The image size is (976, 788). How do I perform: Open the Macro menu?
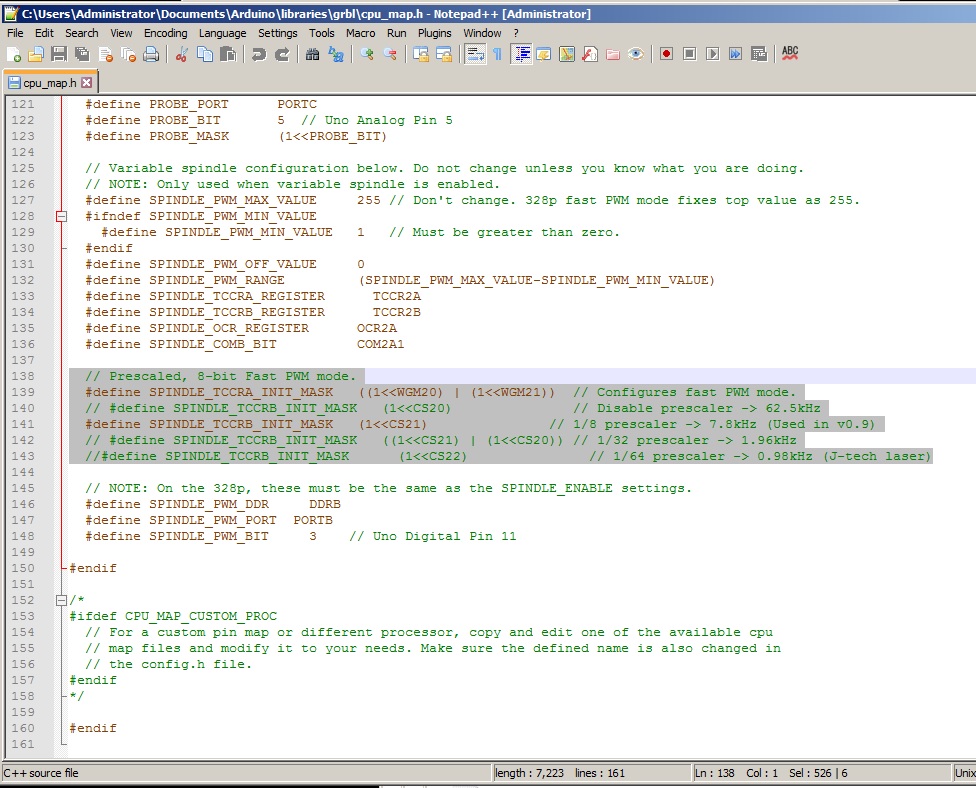[x=360, y=33]
